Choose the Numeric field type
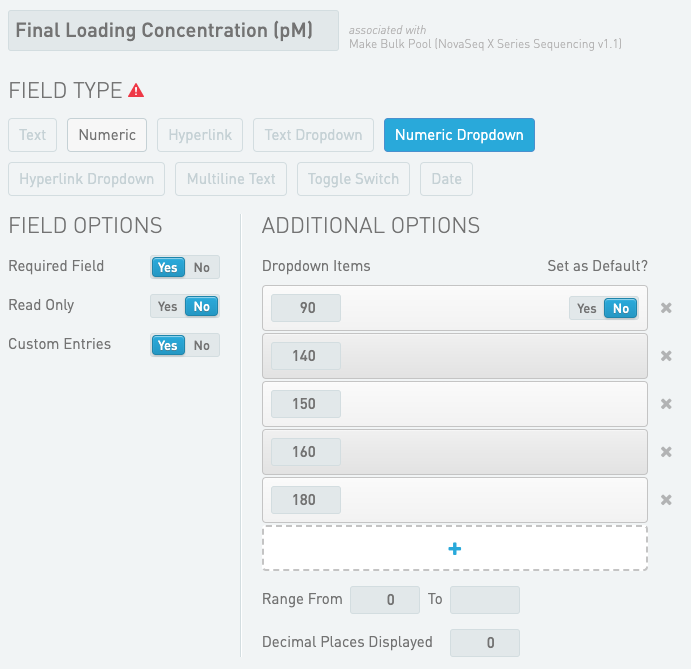691x669 pixels. [x=107, y=135]
